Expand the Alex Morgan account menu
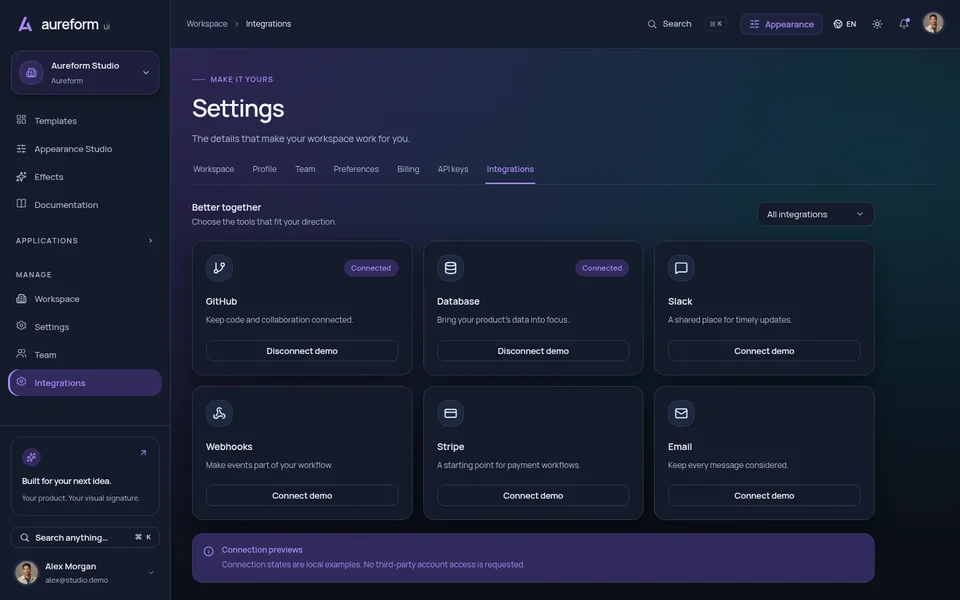 point(85,572)
